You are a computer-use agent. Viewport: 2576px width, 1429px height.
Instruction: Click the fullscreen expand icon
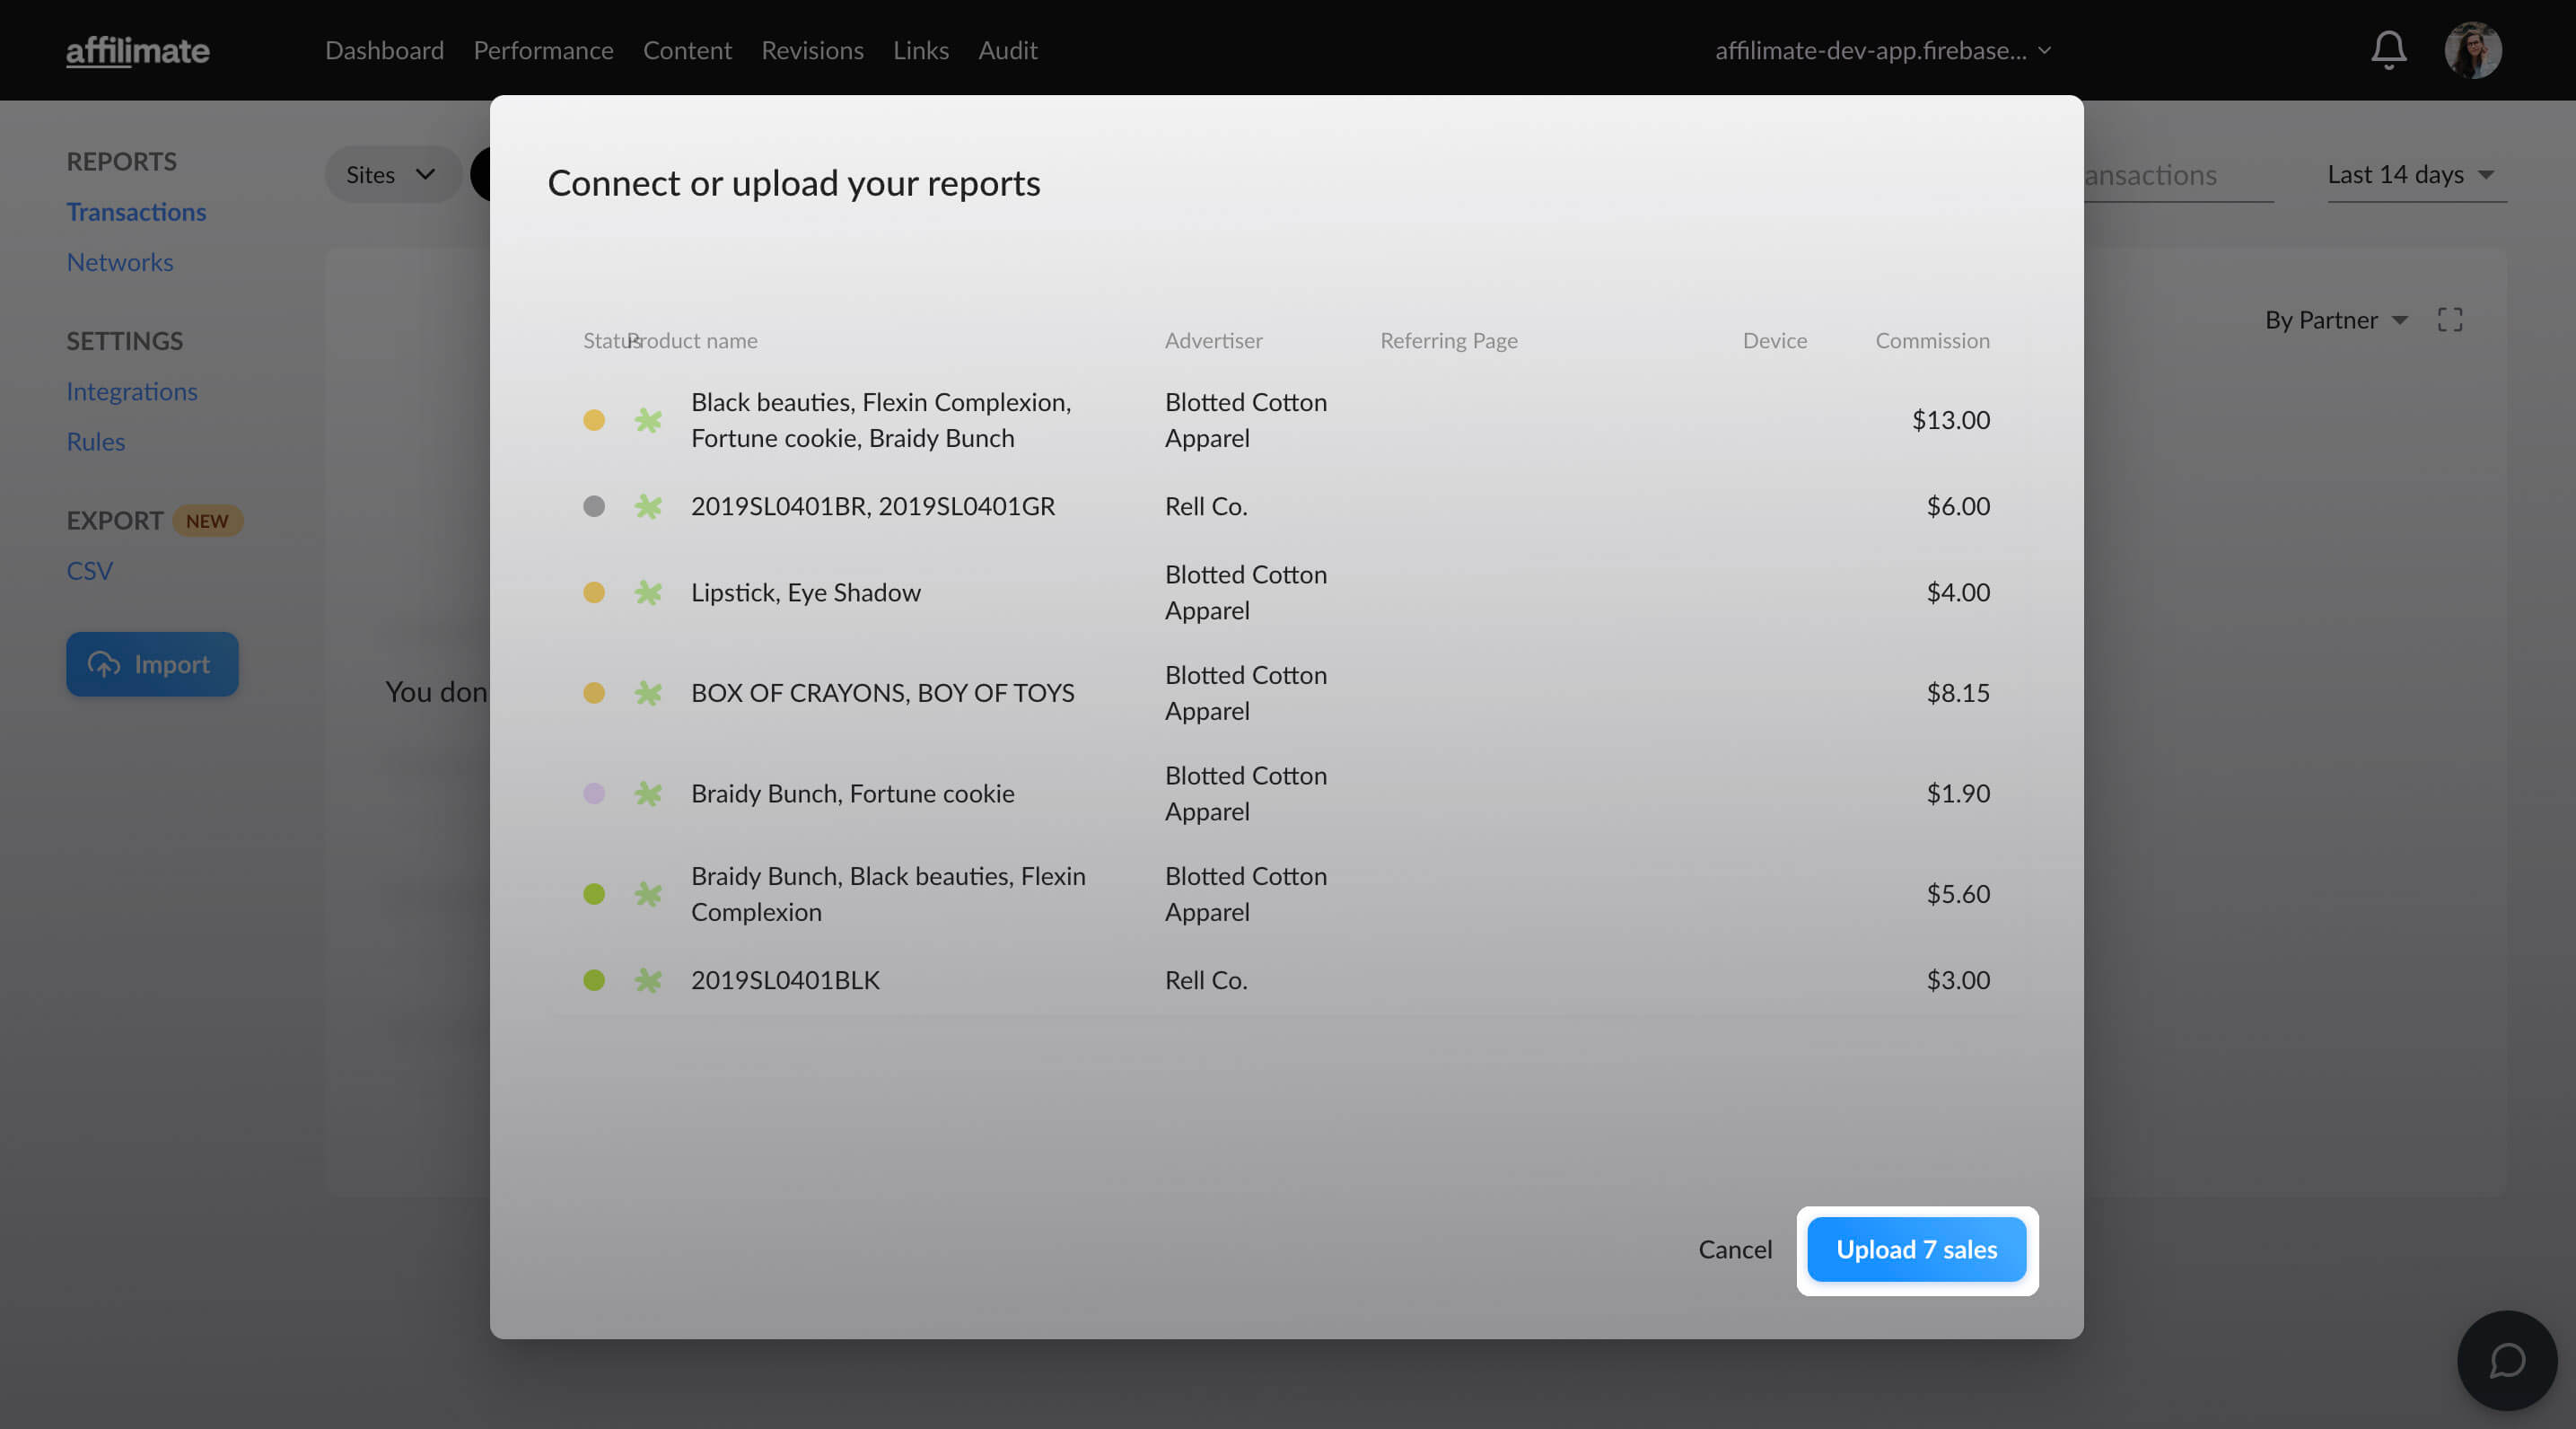(2450, 320)
